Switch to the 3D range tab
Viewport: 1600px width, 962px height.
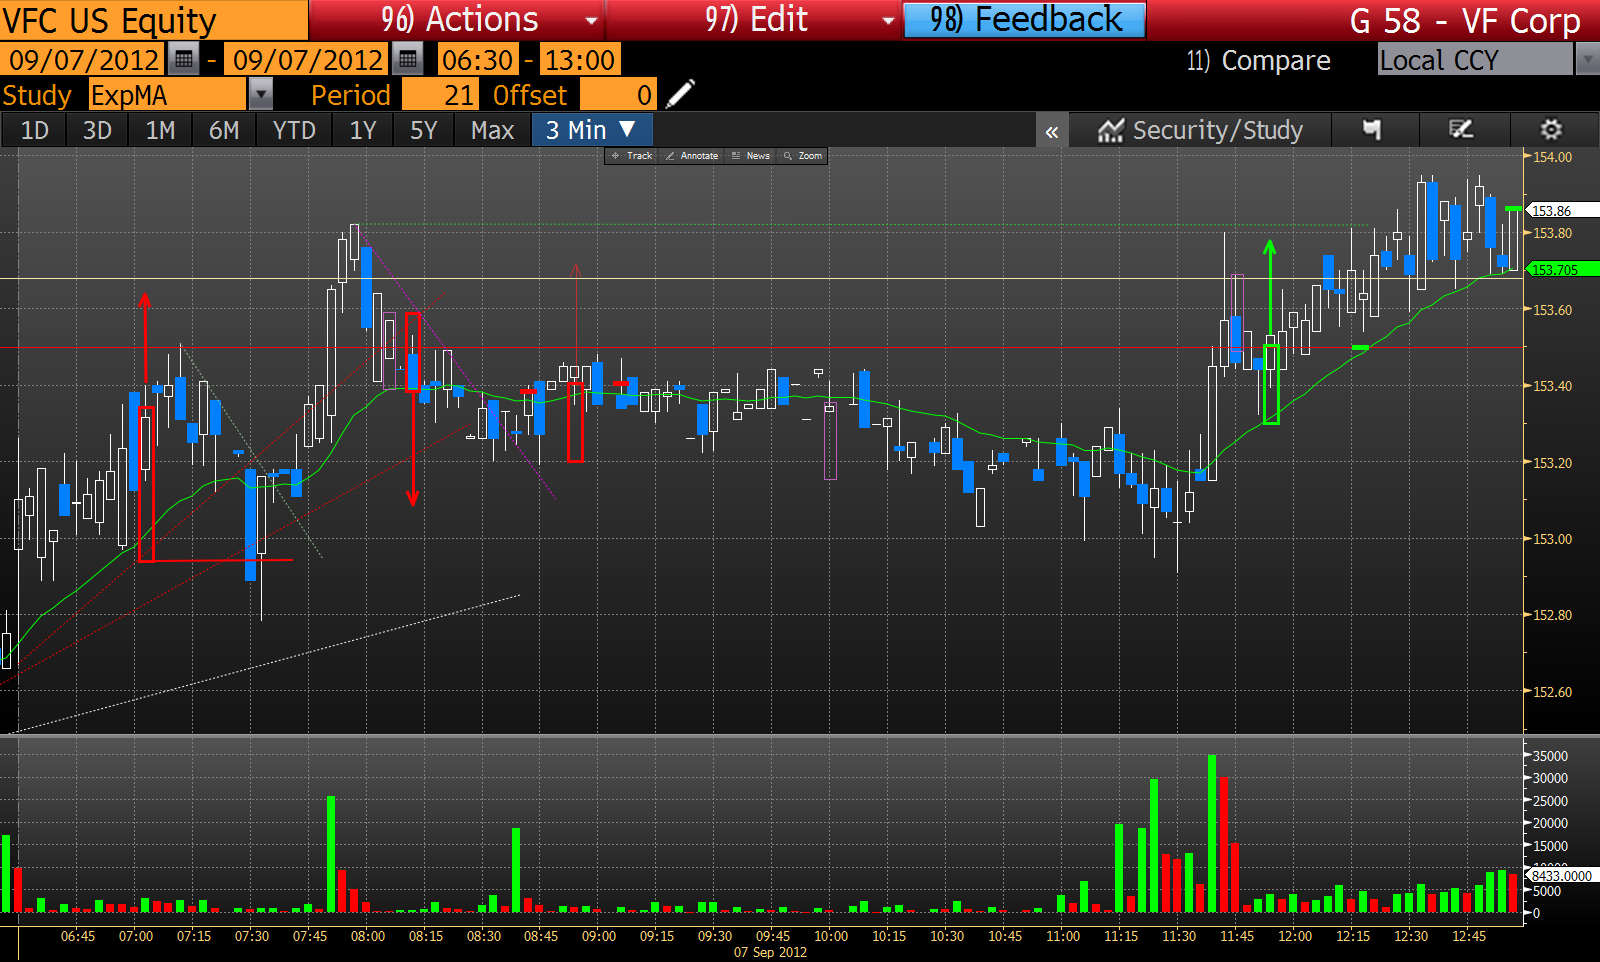pyautogui.click(x=97, y=131)
